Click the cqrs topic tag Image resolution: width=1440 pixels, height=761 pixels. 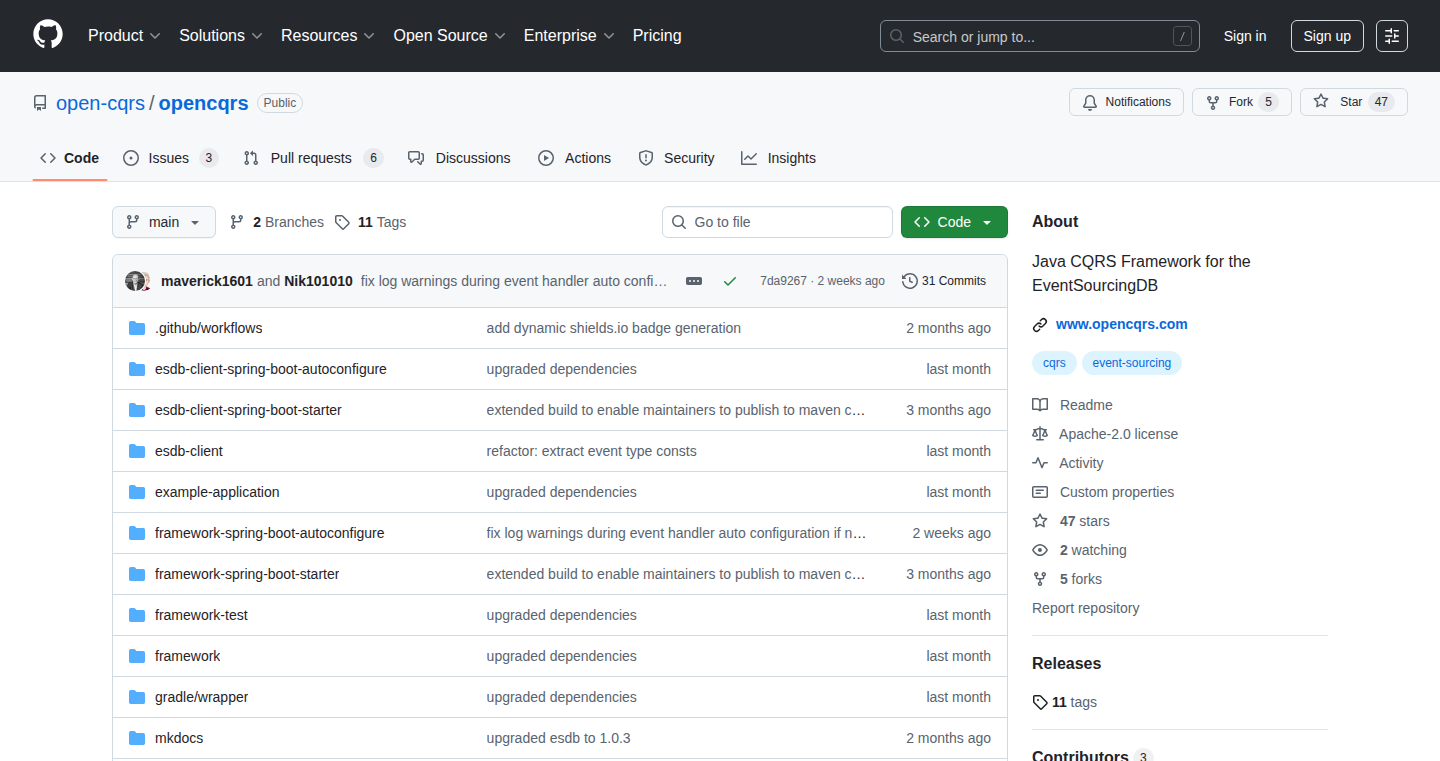(x=1054, y=363)
